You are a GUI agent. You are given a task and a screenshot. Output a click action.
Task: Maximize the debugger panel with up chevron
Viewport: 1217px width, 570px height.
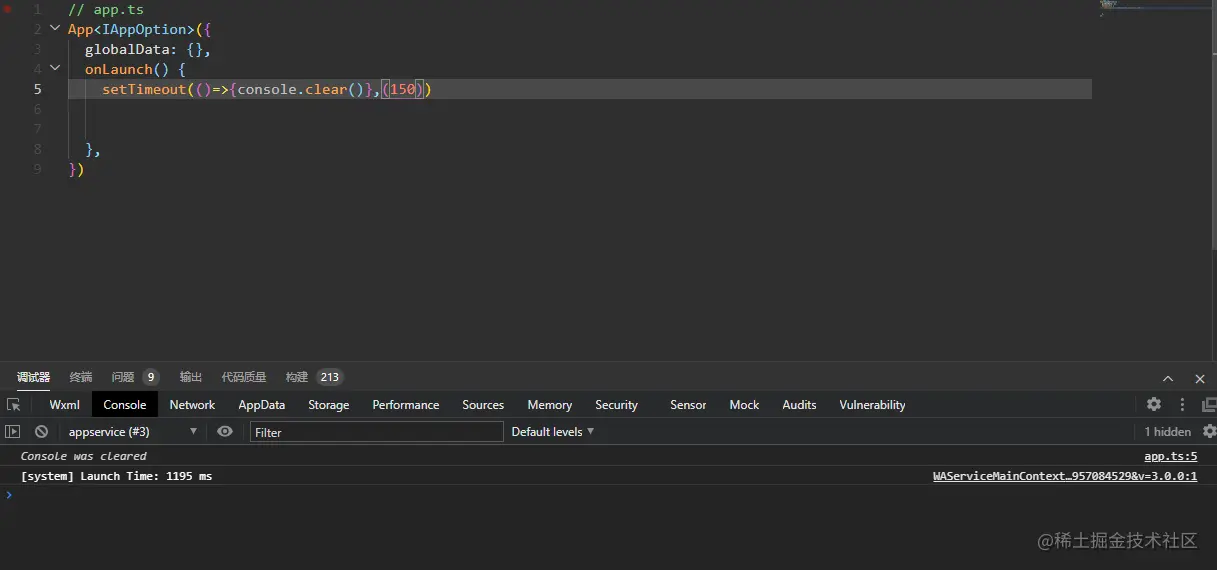click(1168, 378)
